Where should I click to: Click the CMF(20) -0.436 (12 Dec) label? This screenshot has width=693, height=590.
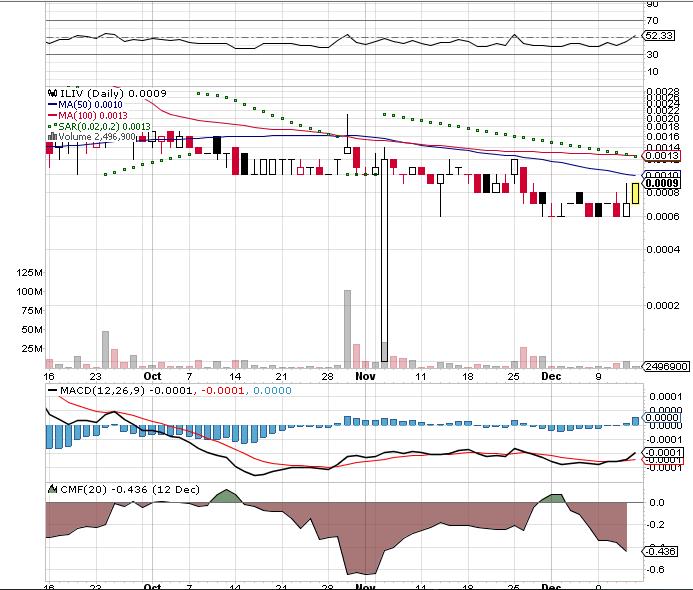129,489
